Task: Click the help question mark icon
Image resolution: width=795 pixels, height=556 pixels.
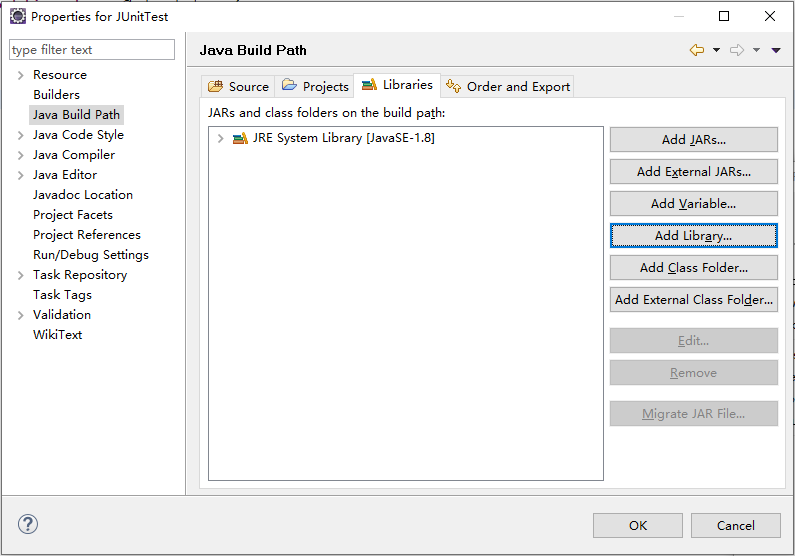Action: 28,524
